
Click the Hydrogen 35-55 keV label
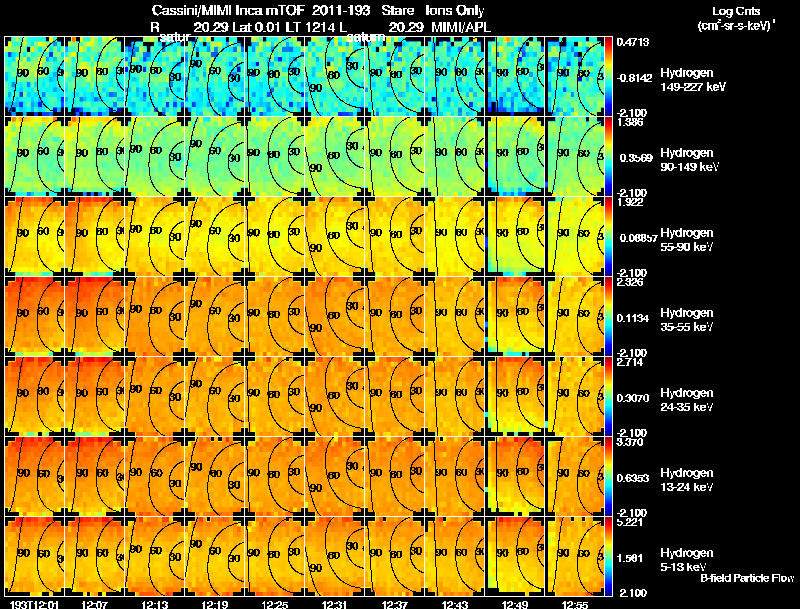click(x=687, y=320)
